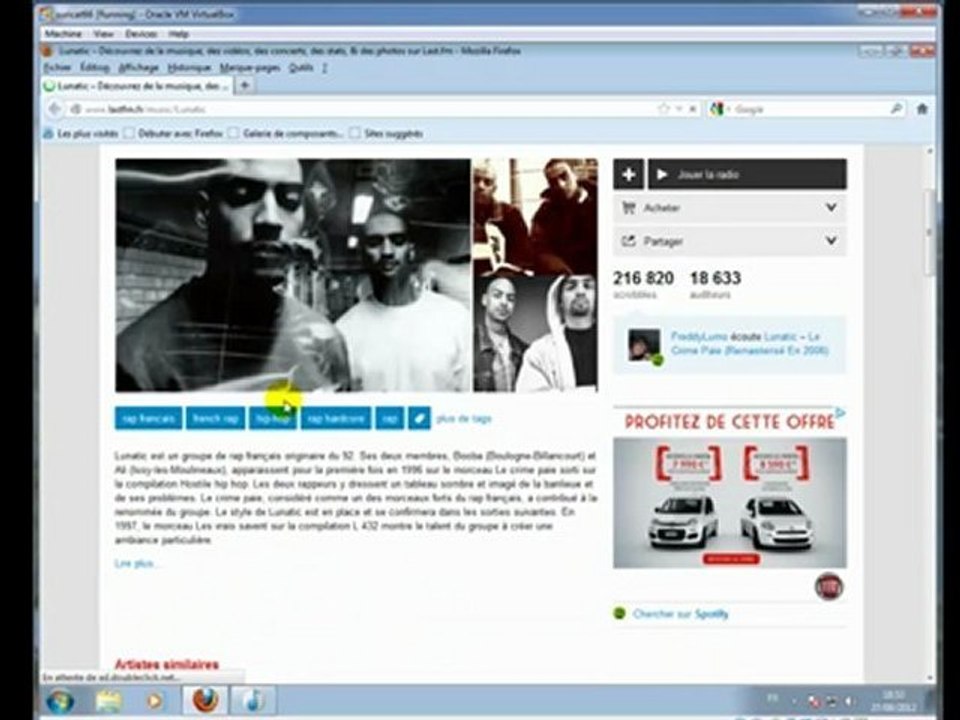Click the AdChoices icon on the advert
The height and width of the screenshot is (720, 960).
coord(841,413)
